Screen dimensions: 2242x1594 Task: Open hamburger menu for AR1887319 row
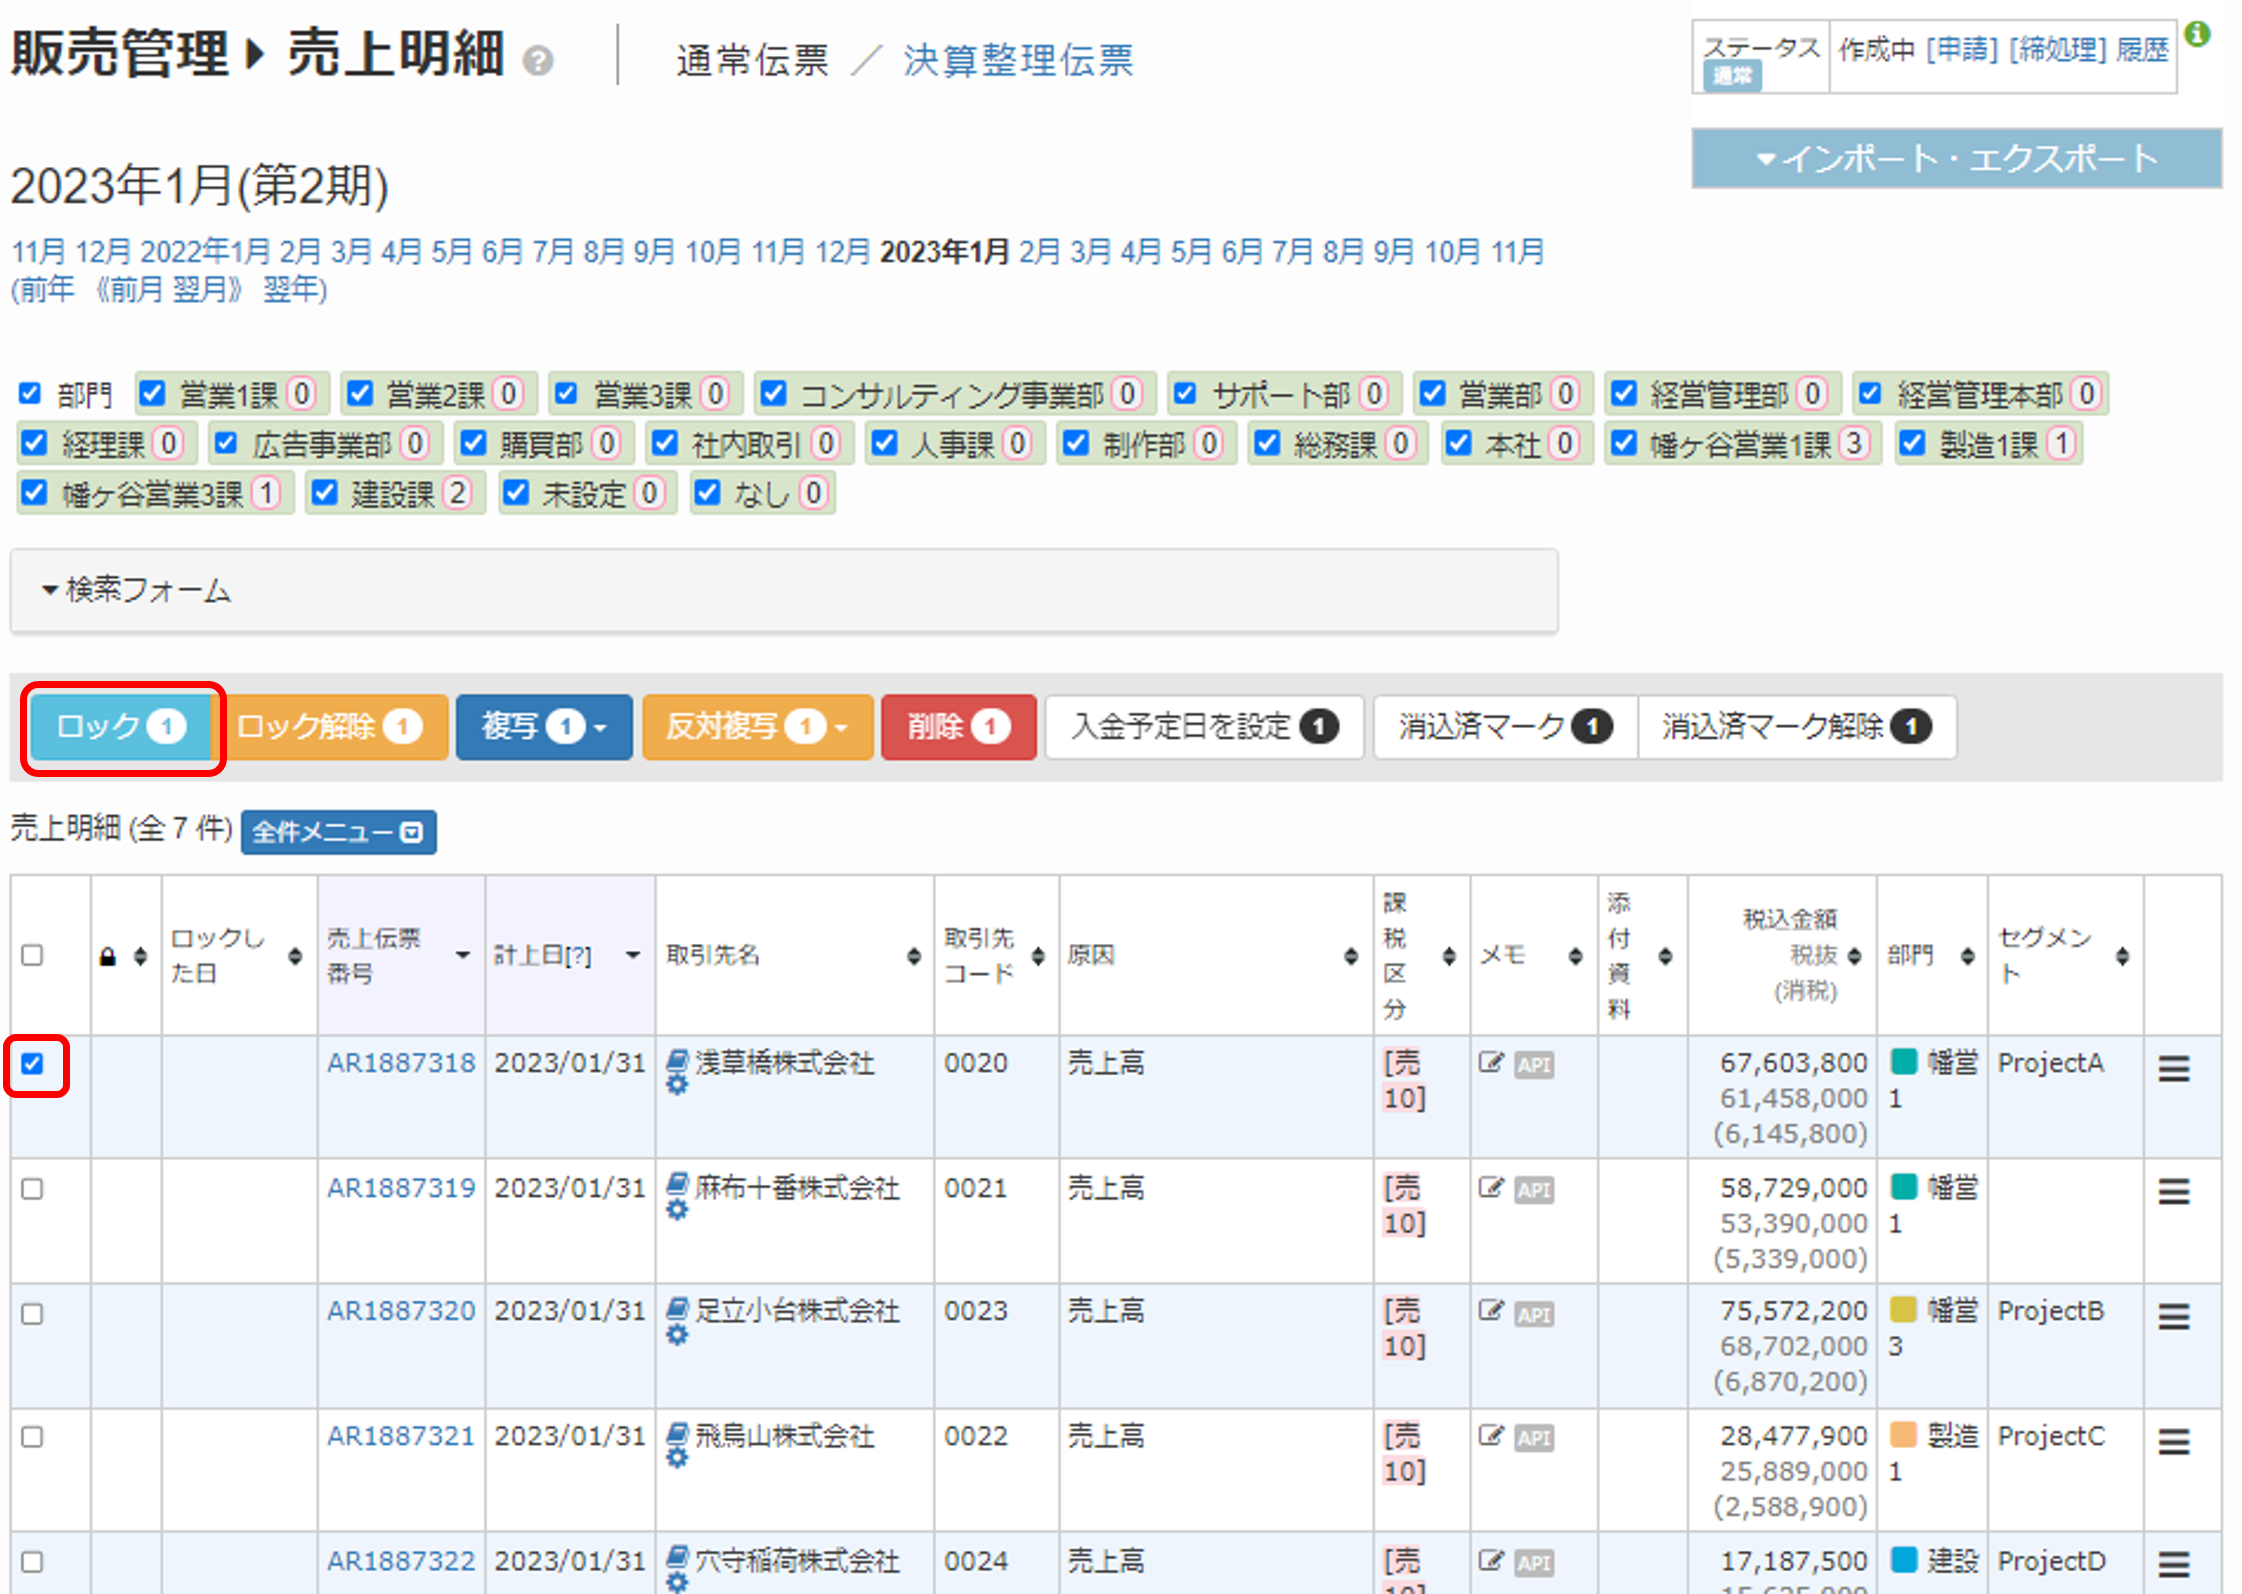[2174, 1191]
